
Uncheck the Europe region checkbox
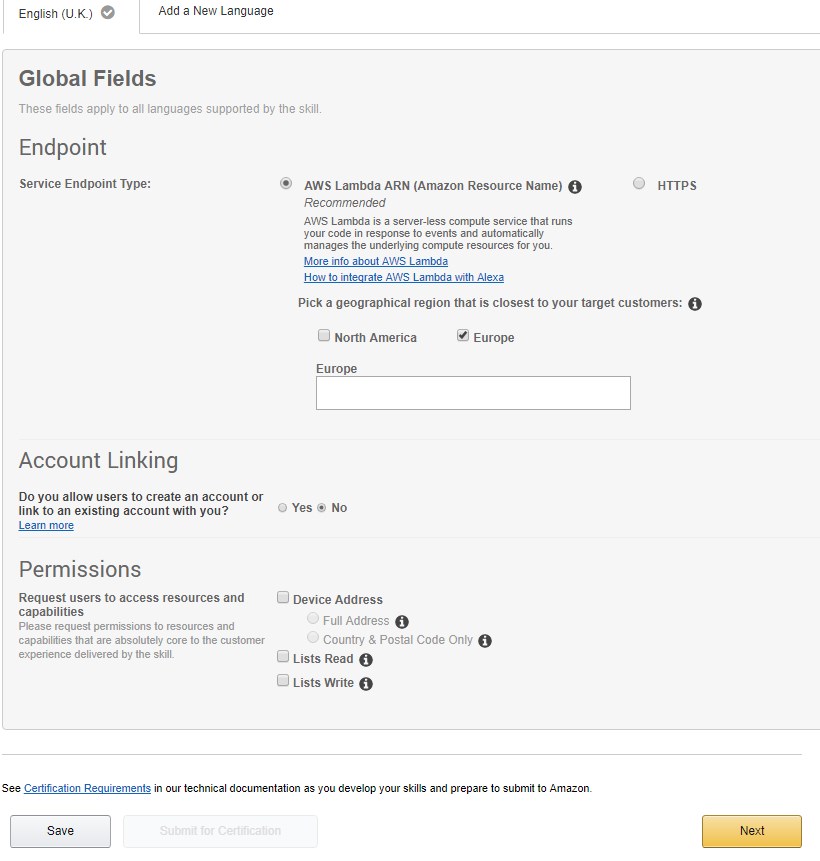click(x=463, y=336)
